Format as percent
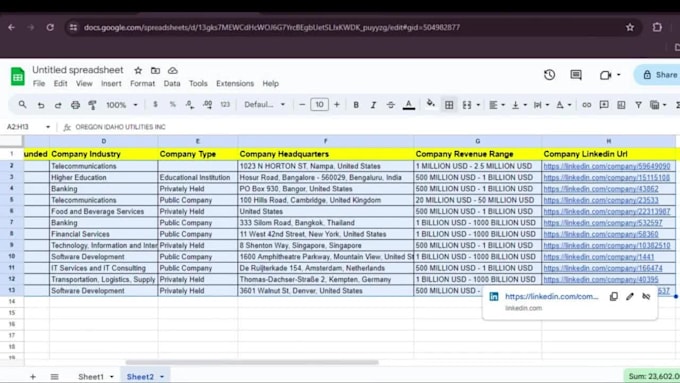 (173, 105)
